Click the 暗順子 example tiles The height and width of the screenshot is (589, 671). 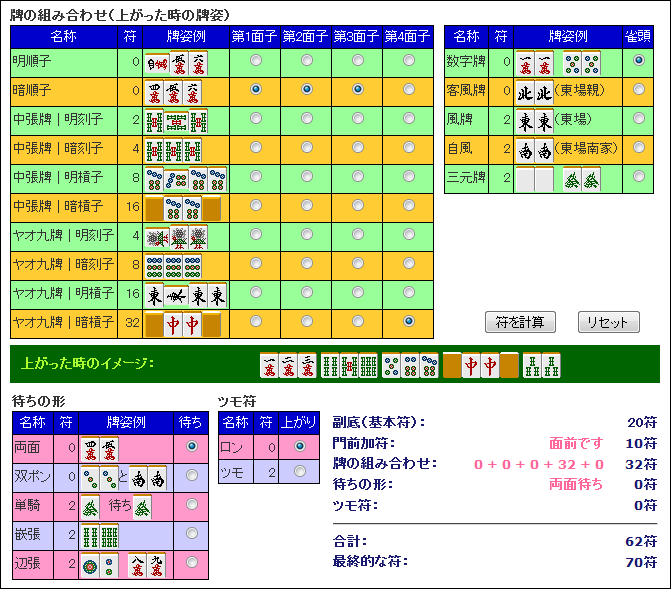click(x=173, y=92)
